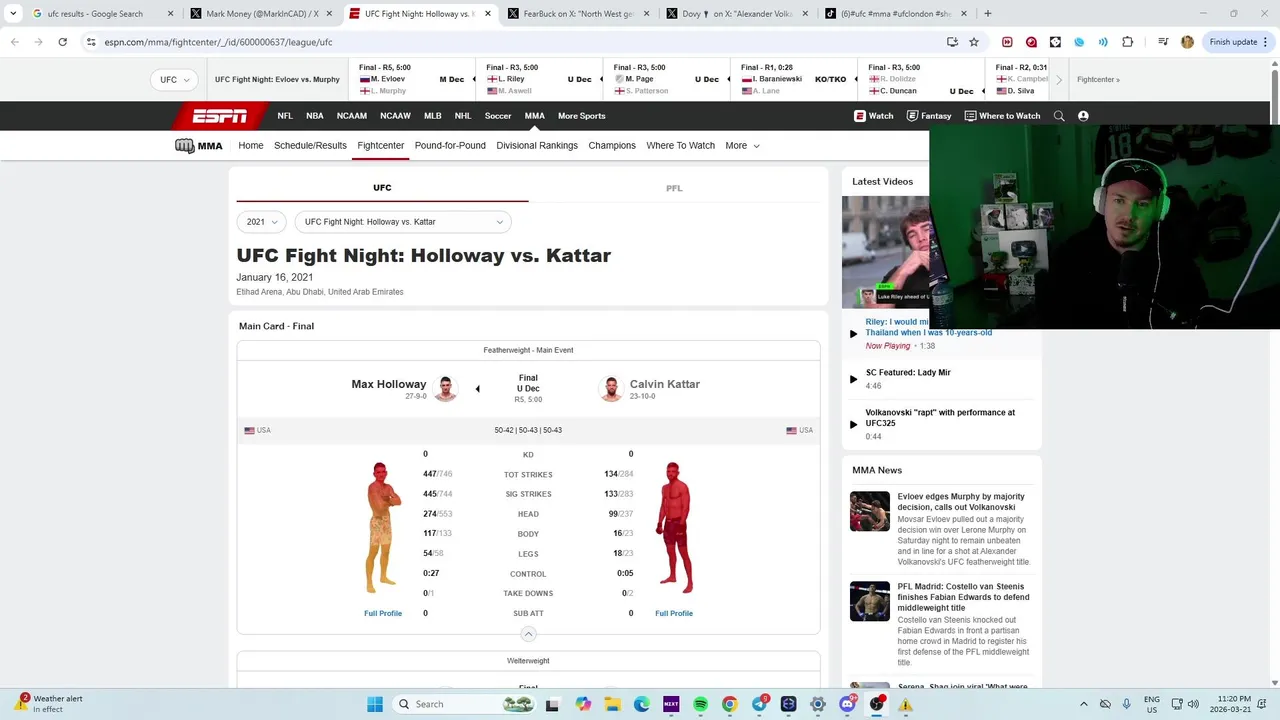The image size is (1280, 720).
Task: Open the ESPN search magnifier icon
Action: (x=1059, y=116)
